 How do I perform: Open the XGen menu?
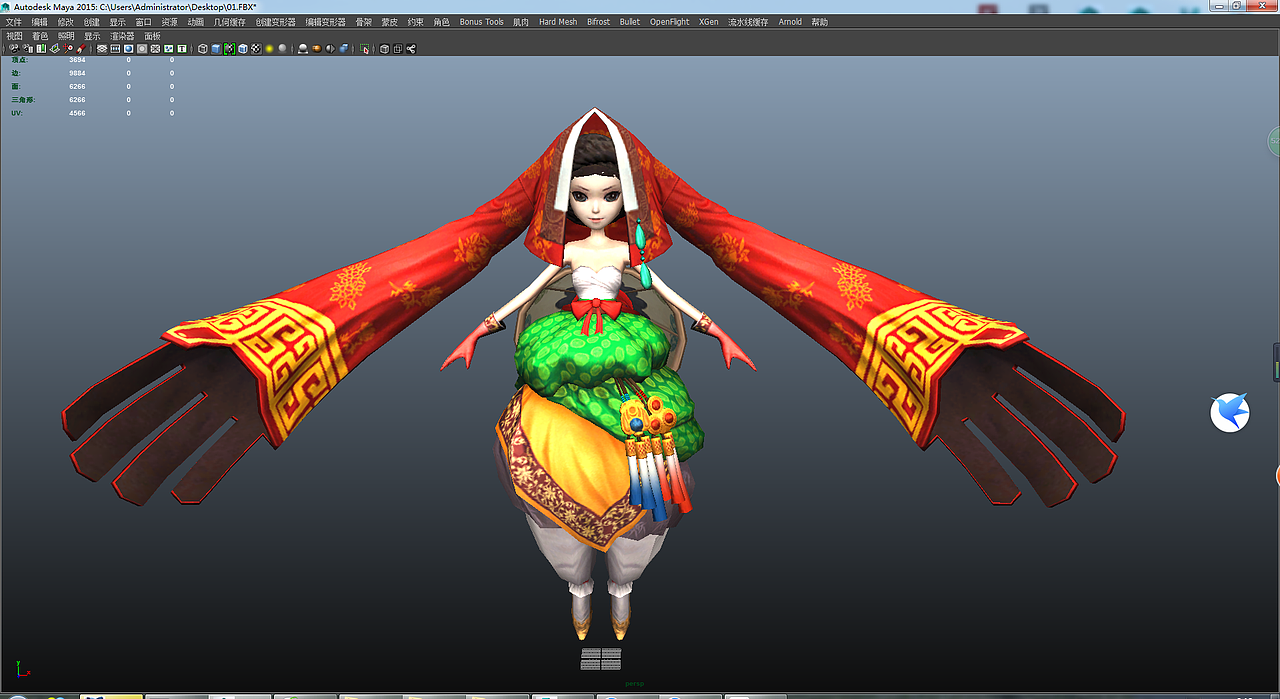pyautogui.click(x=709, y=22)
